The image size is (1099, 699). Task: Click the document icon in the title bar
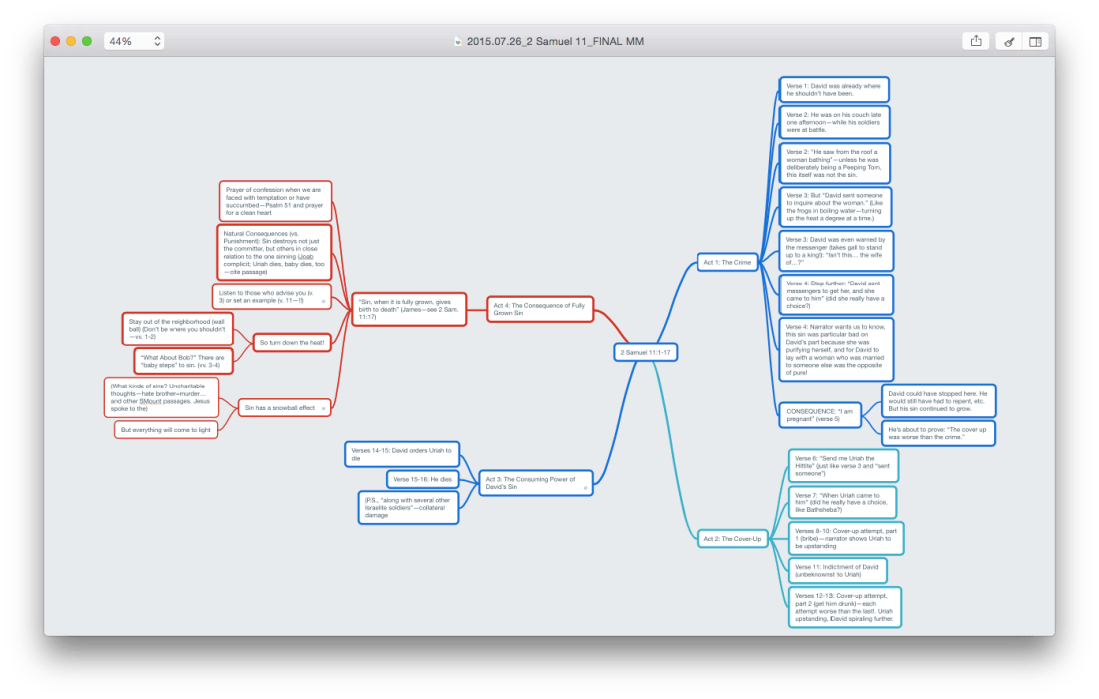458,42
